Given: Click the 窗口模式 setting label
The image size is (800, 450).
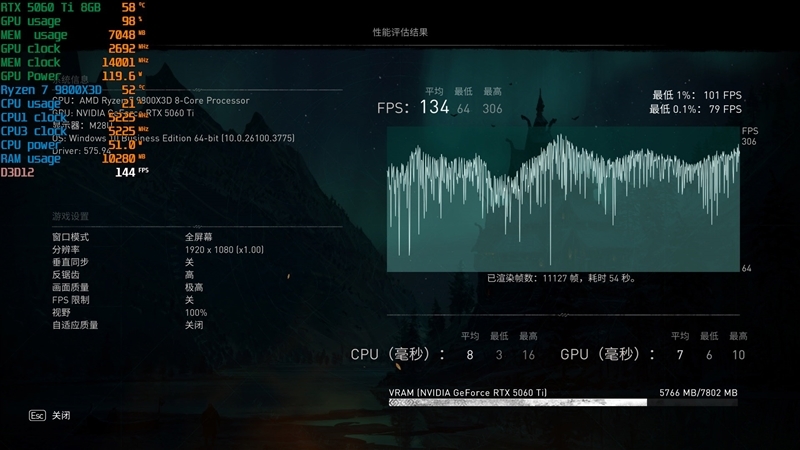Looking at the screenshot, I should pos(70,237).
